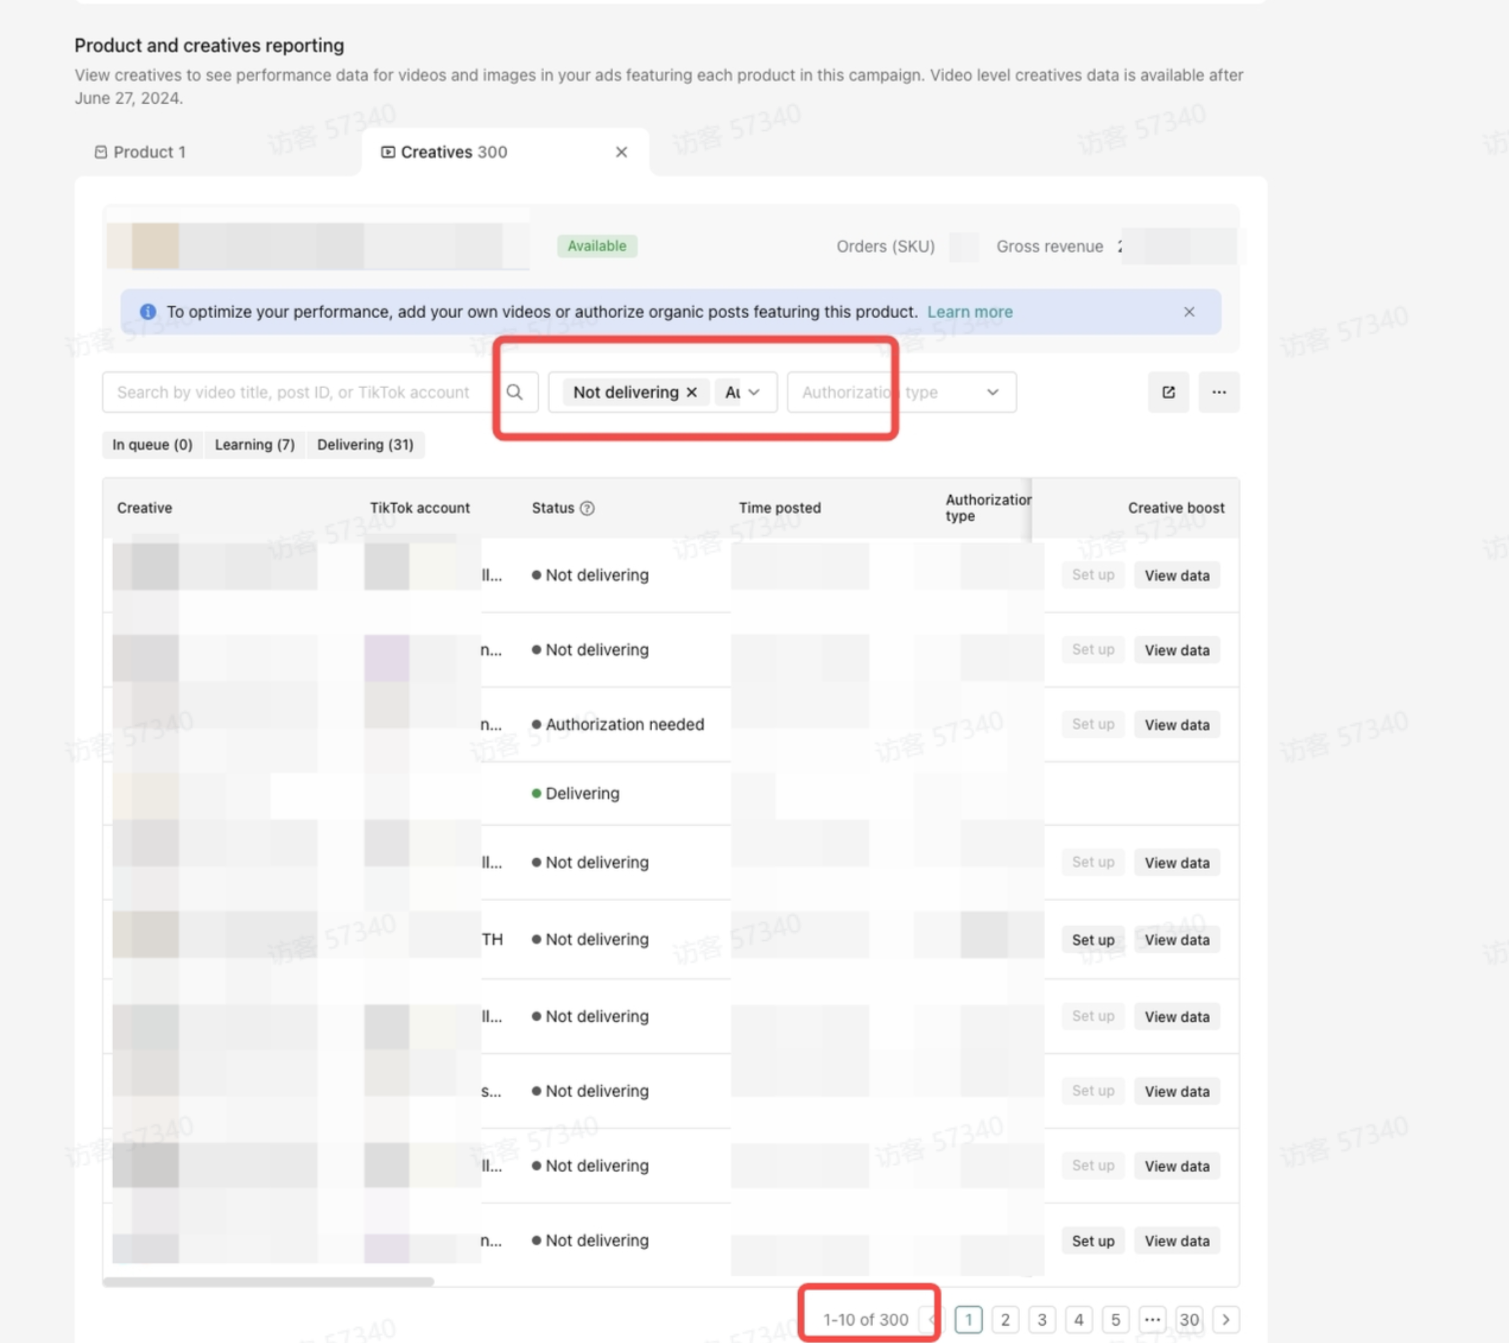The width and height of the screenshot is (1509, 1343).
Task: Click the Gross revenue label
Action: 1050,246
